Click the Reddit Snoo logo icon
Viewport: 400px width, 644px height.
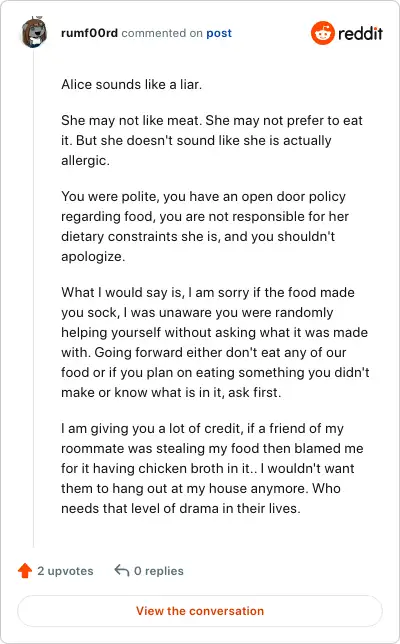coord(322,33)
